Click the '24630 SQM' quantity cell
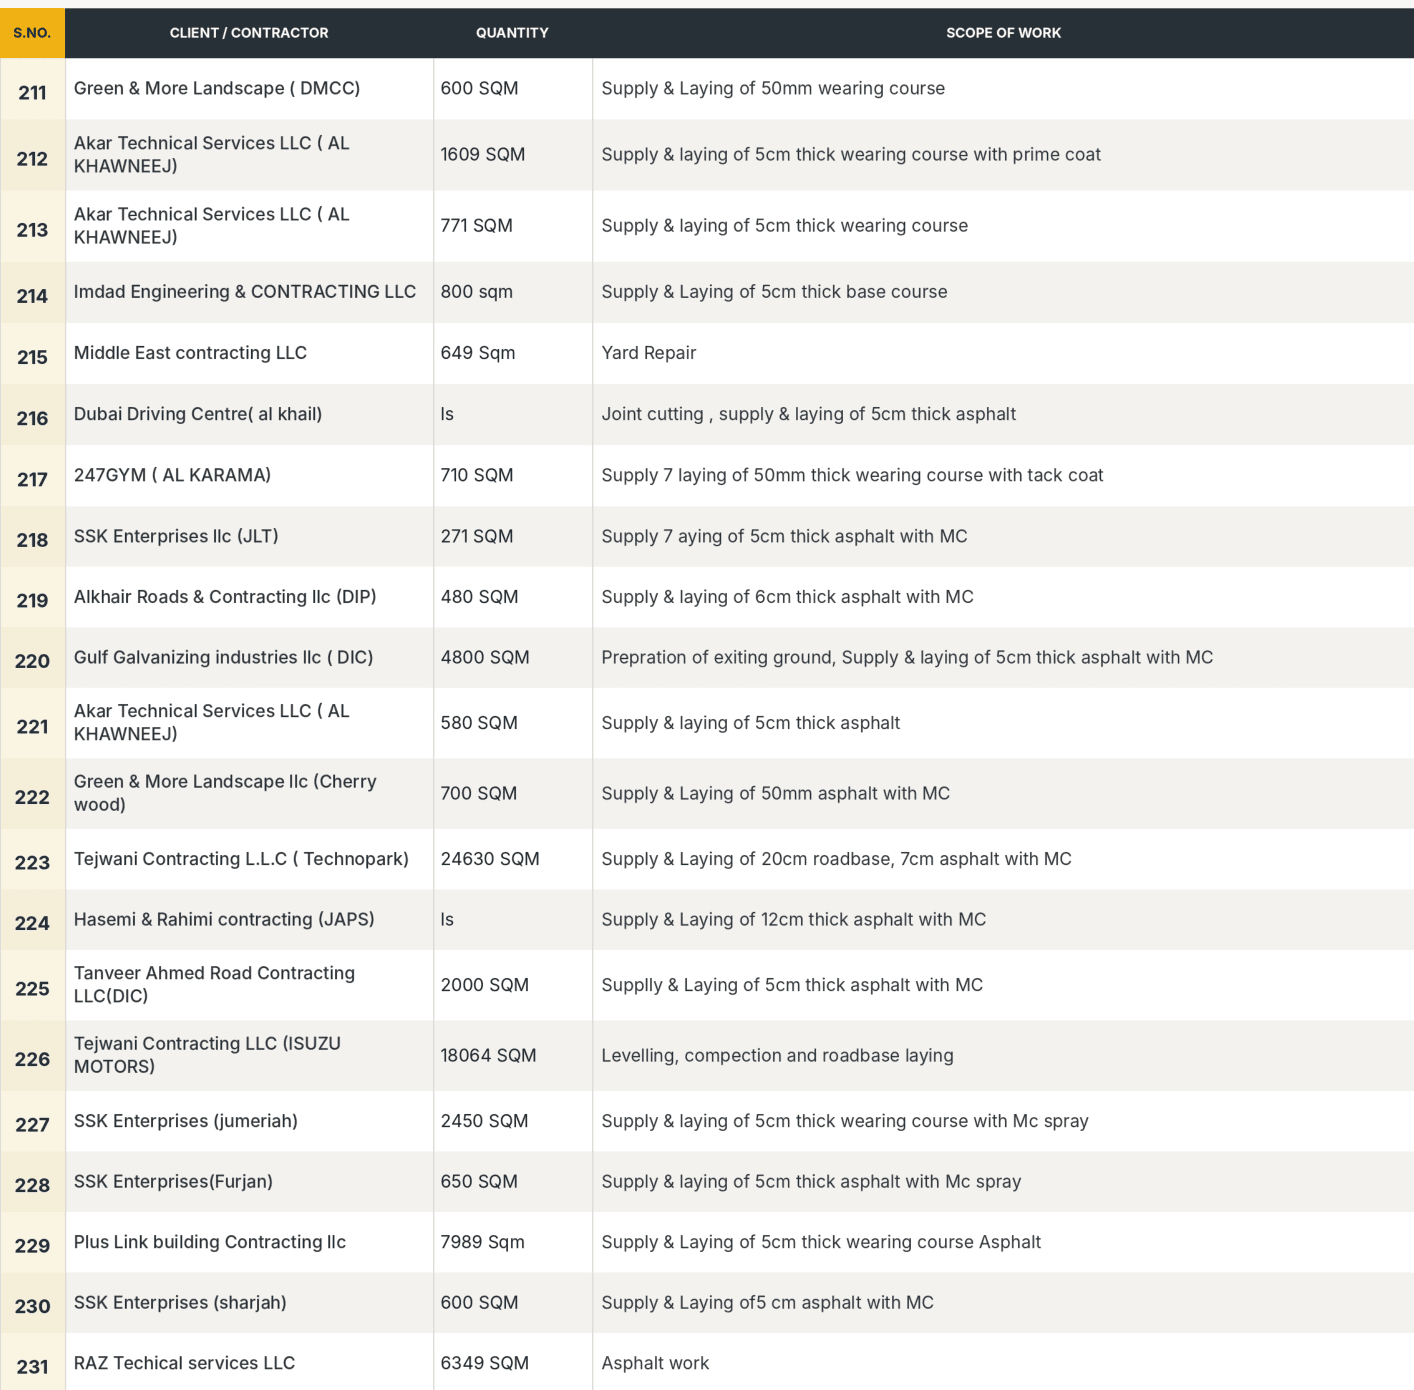The width and height of the screenshot is (1414, 1390). click(512, 859)
